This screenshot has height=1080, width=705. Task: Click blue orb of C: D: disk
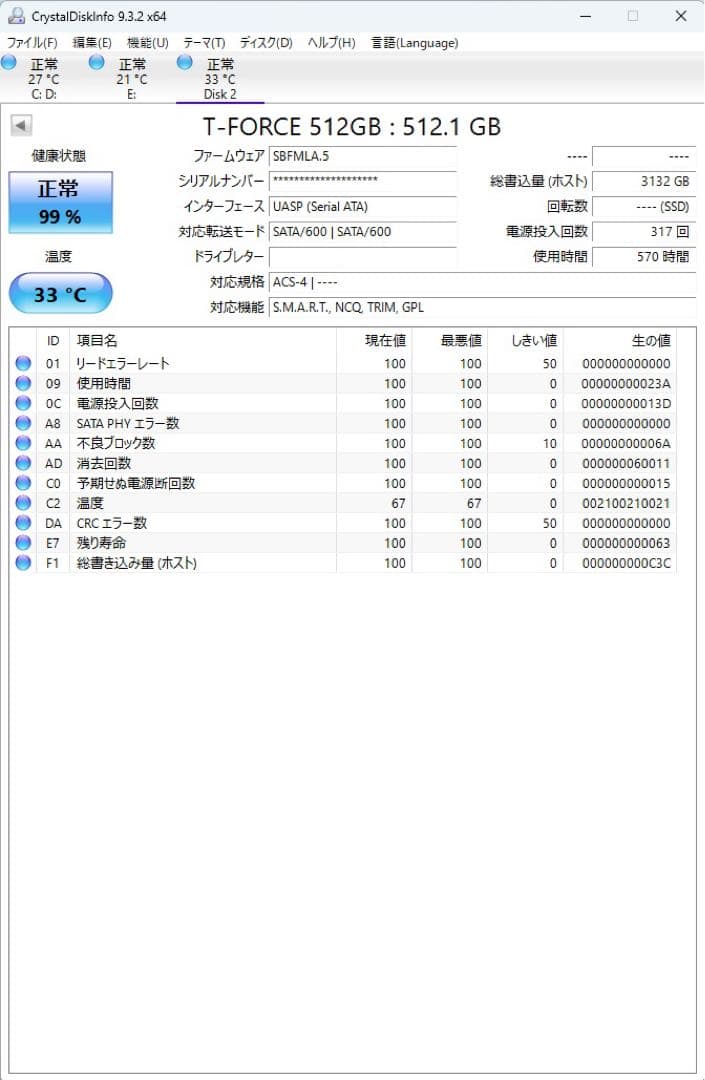click(9, 63)
